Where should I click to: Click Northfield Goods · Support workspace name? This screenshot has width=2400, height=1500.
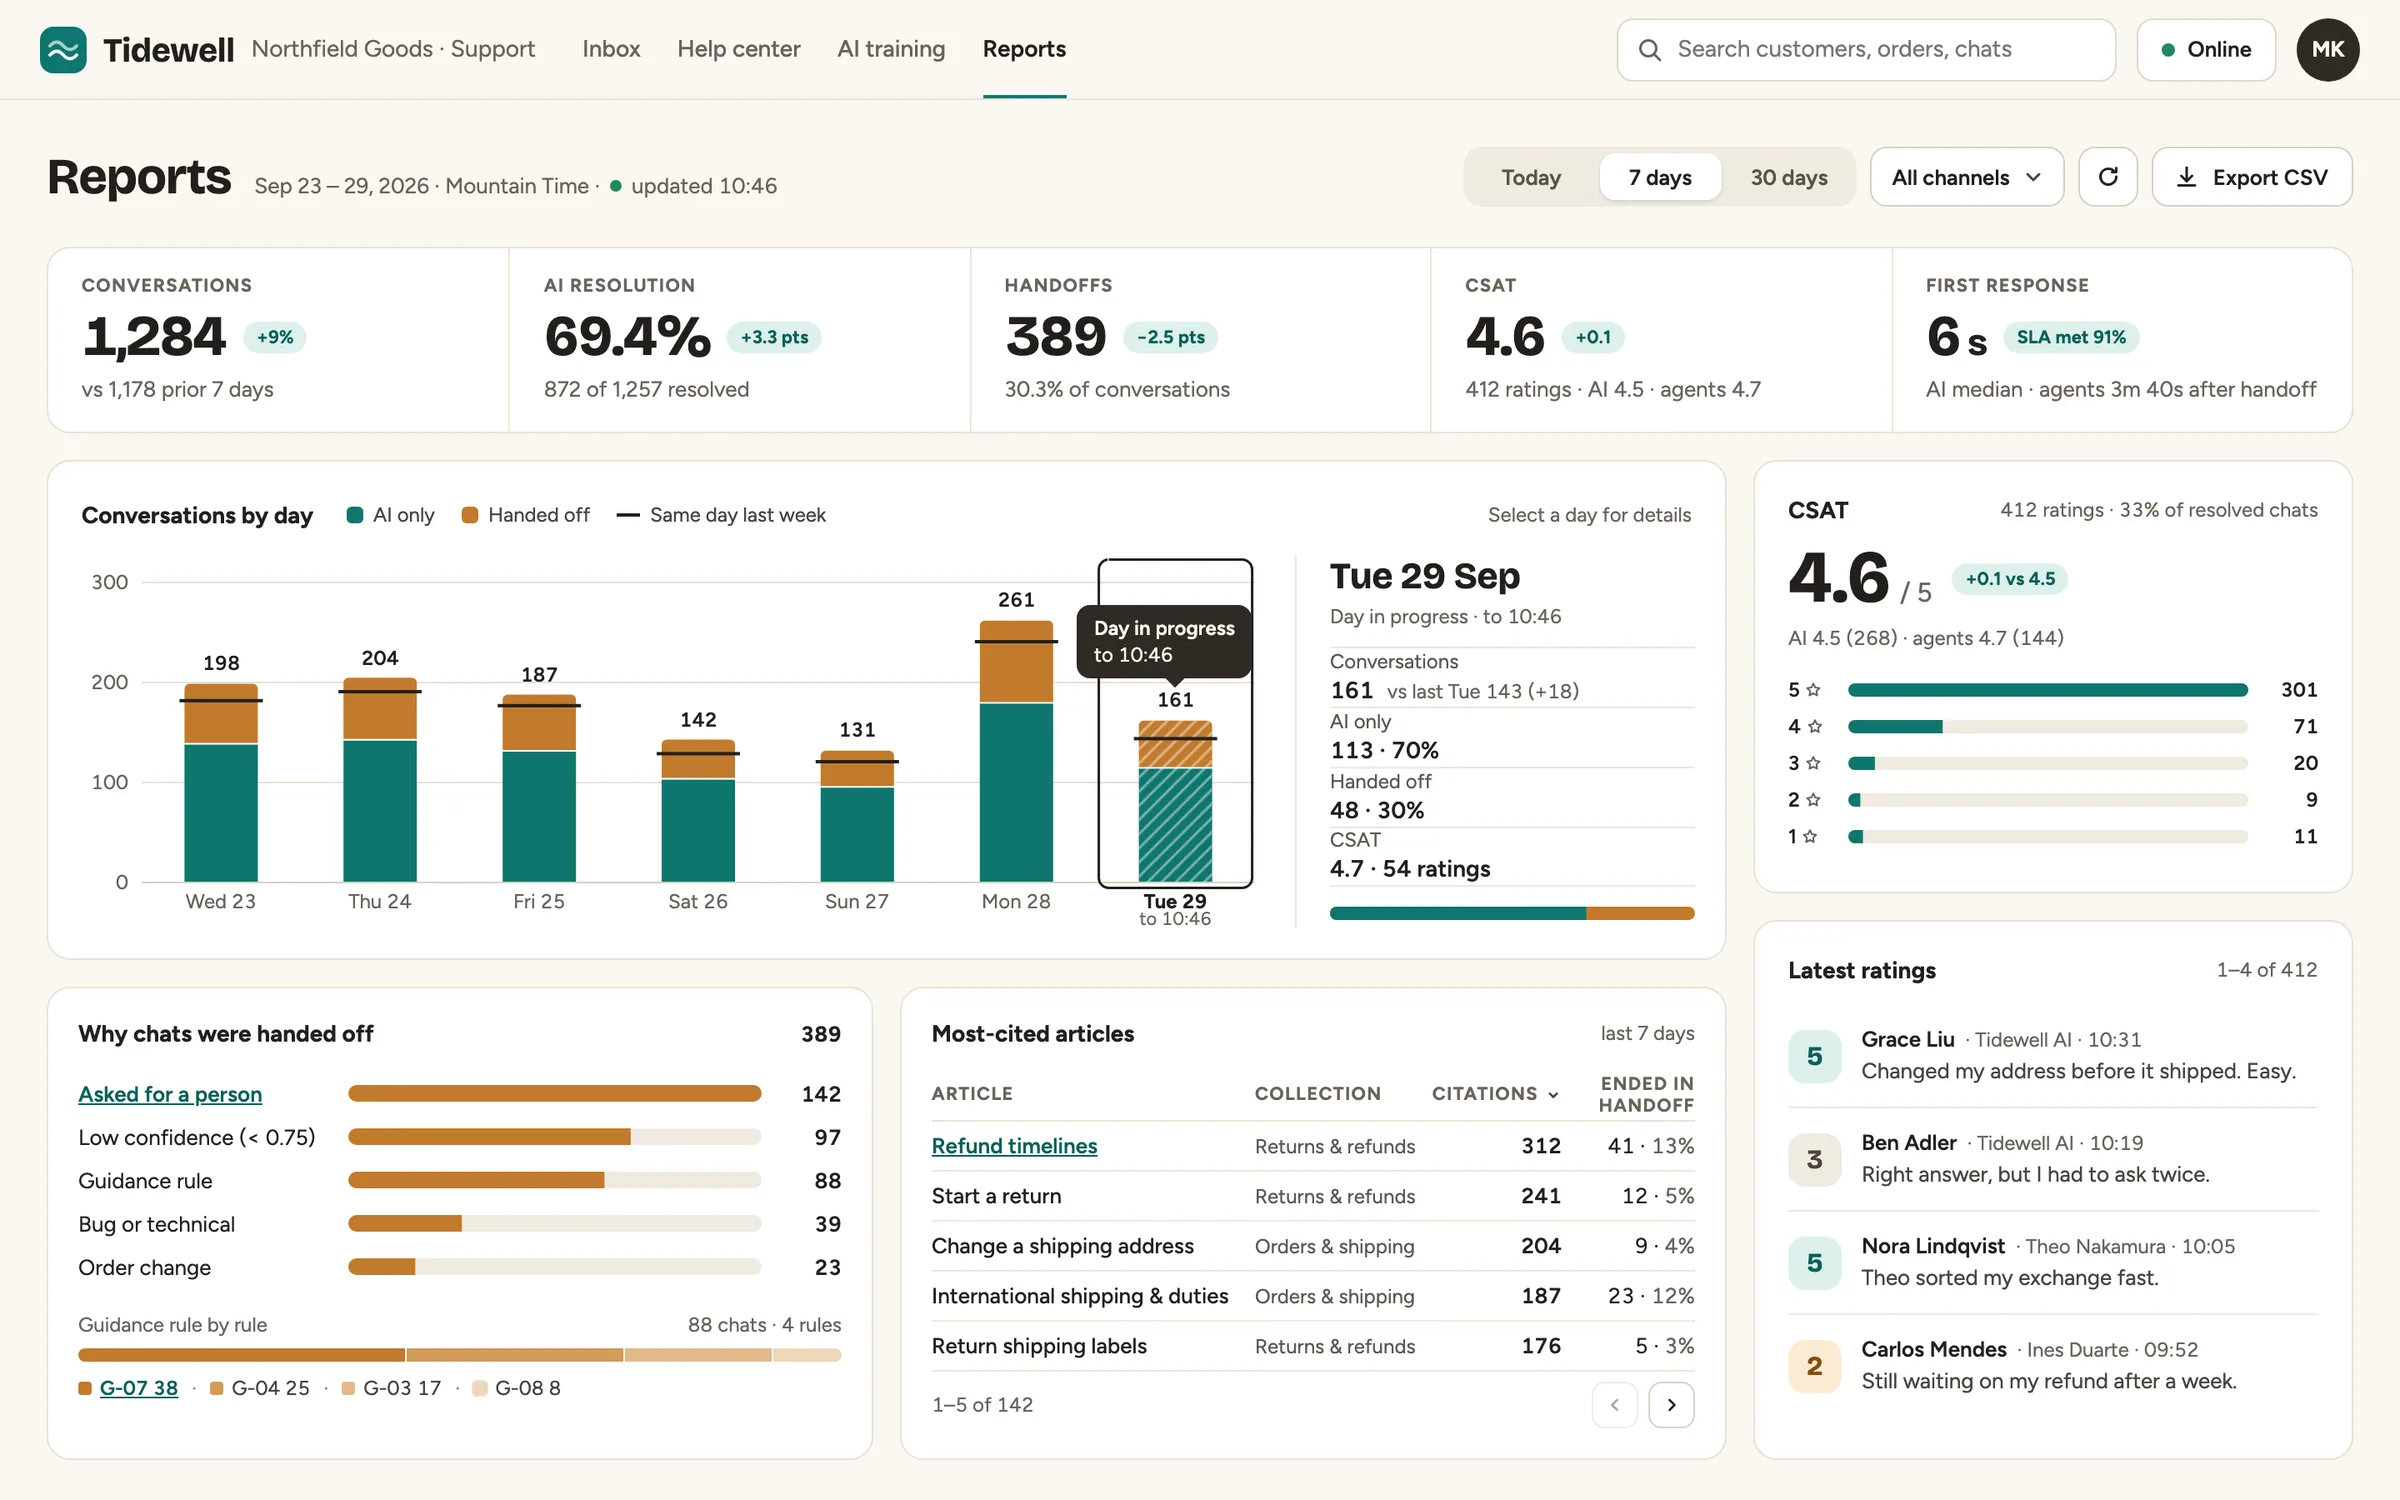pos(393,49)
